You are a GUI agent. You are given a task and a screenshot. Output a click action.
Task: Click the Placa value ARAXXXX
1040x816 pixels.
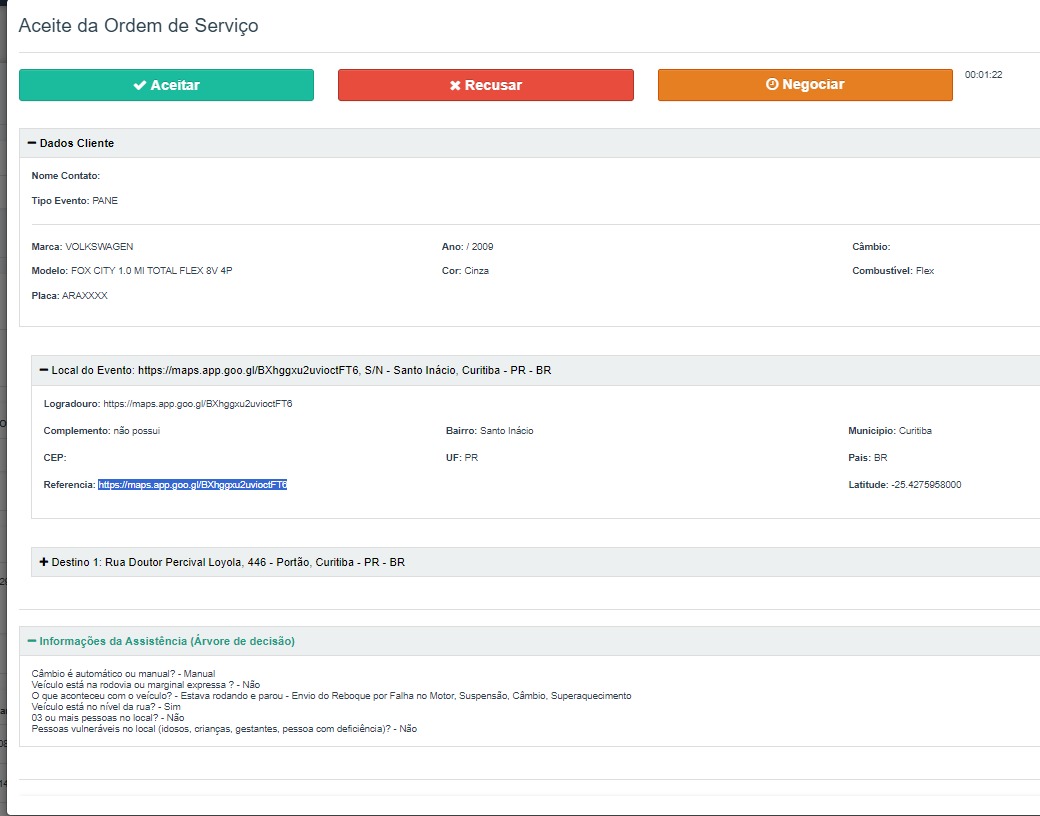coord(84,296)
